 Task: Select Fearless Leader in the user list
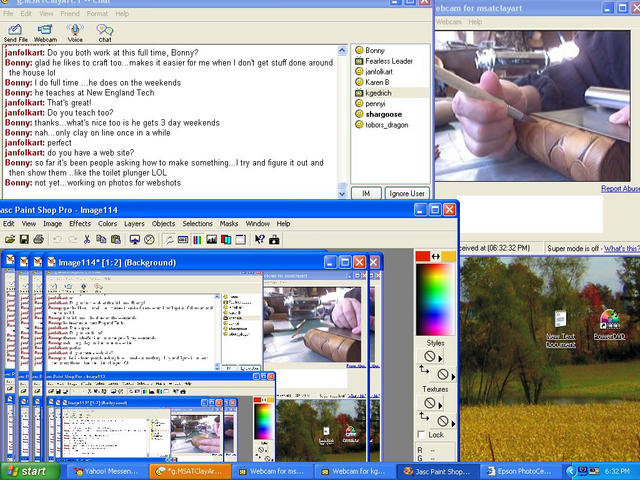coord(389,61)
